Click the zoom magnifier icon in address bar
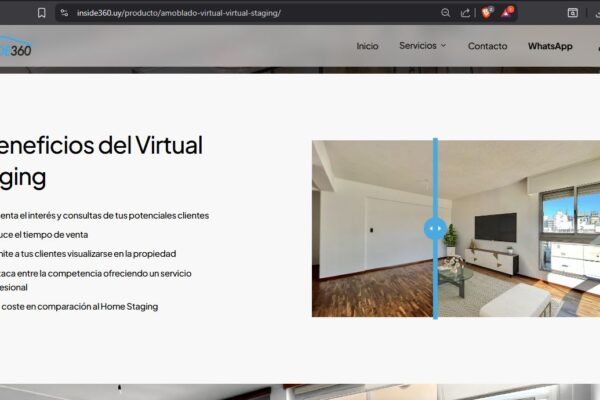Screen dimensions: 600x400 pyautogui.click(x=446, y=13)
